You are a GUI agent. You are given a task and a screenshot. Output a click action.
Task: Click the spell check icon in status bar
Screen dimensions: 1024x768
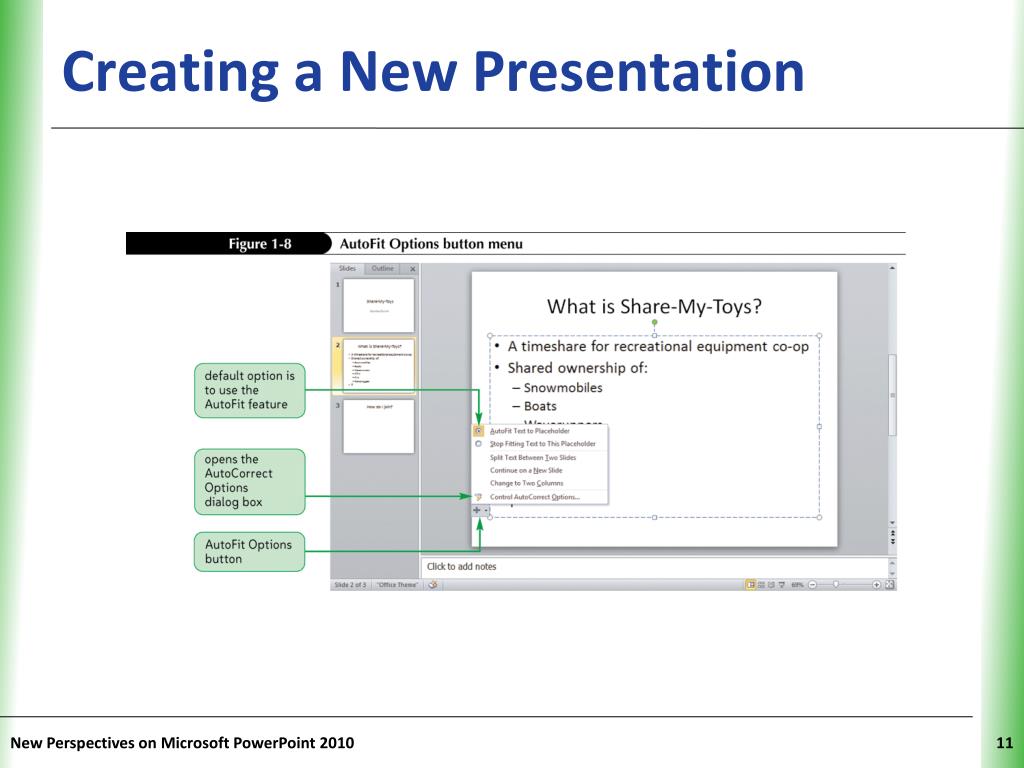432,584
